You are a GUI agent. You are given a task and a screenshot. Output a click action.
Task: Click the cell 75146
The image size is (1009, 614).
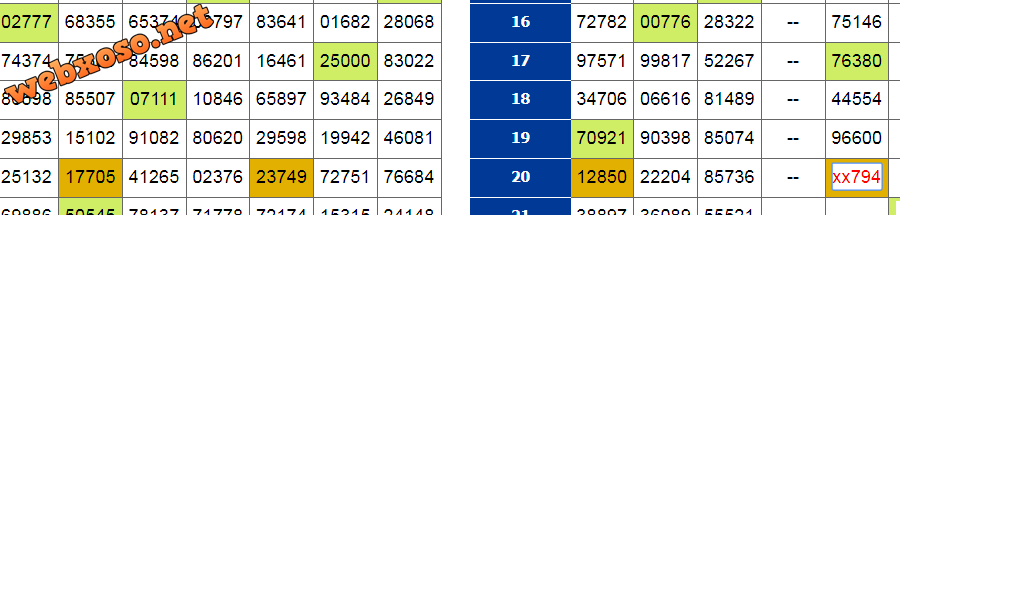tap(856, 23)
